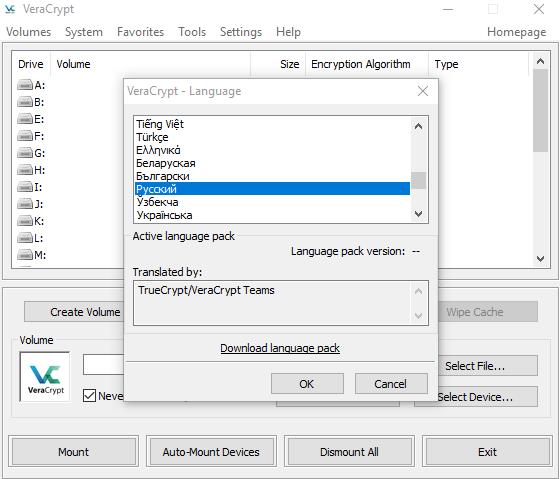Select drive F: icon in drive list
Viewport: 560px width, 479px height.
point(25,136)
